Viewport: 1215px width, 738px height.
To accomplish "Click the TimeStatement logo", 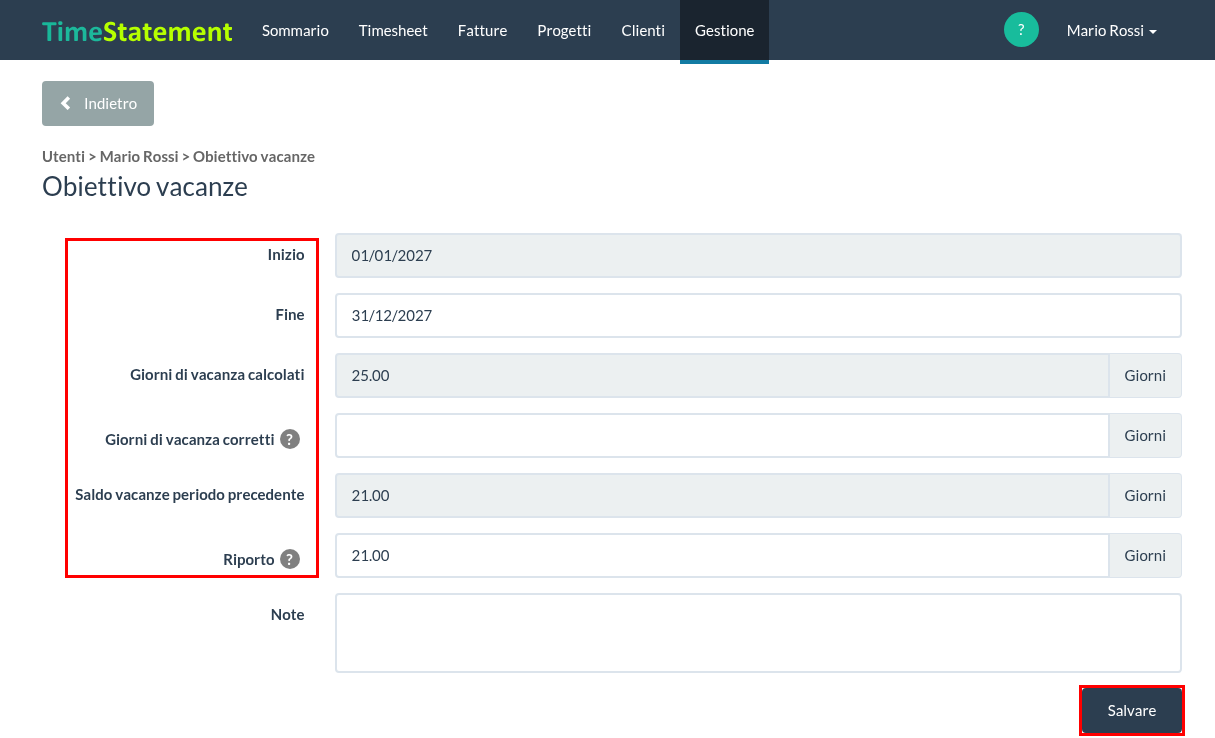I will point(137,31).
